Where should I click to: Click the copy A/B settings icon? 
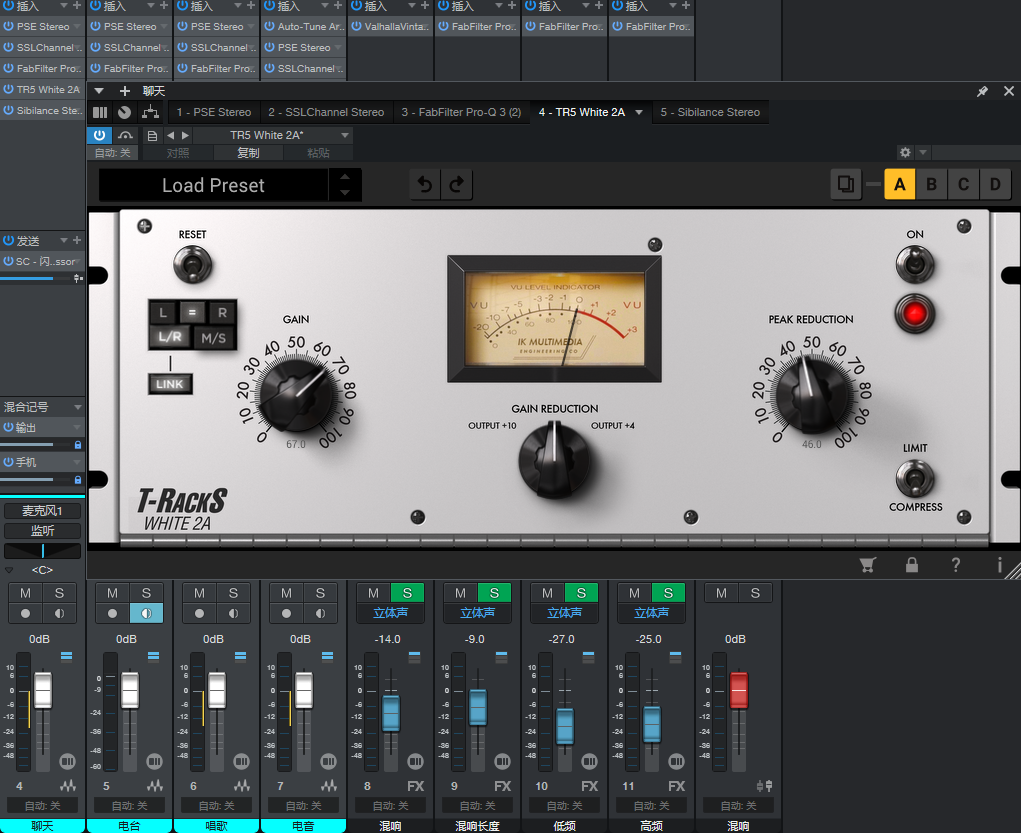tap(845, 184)
